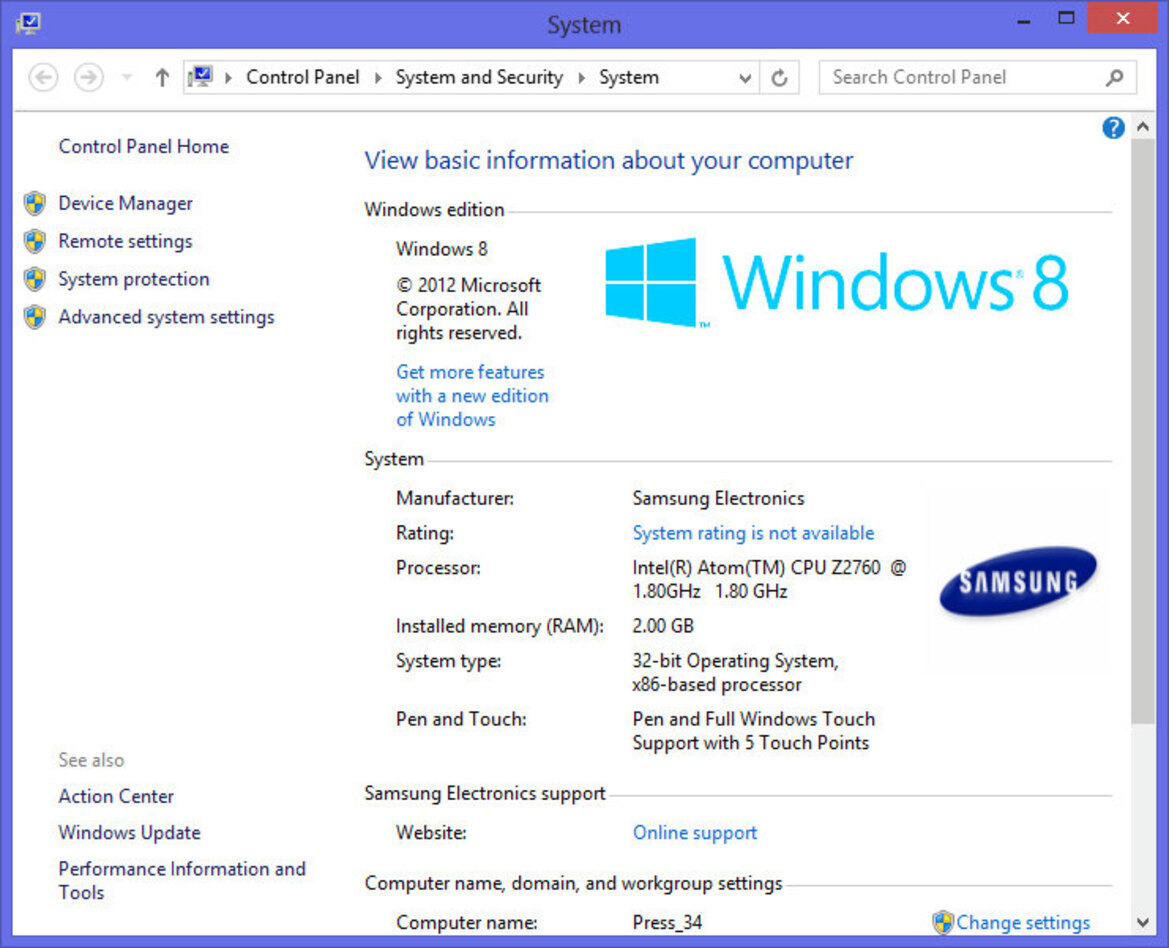Viewport: 1169px width, 948px height.
Task: Select System and Security breadcrumb
Action: coord(479,78)
